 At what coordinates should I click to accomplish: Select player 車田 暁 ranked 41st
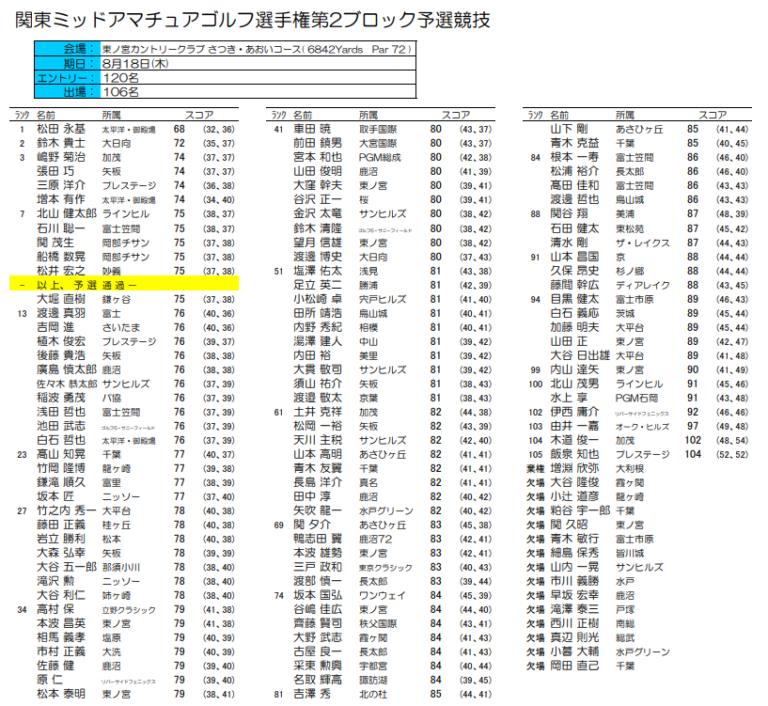click(x=311, y=129)
